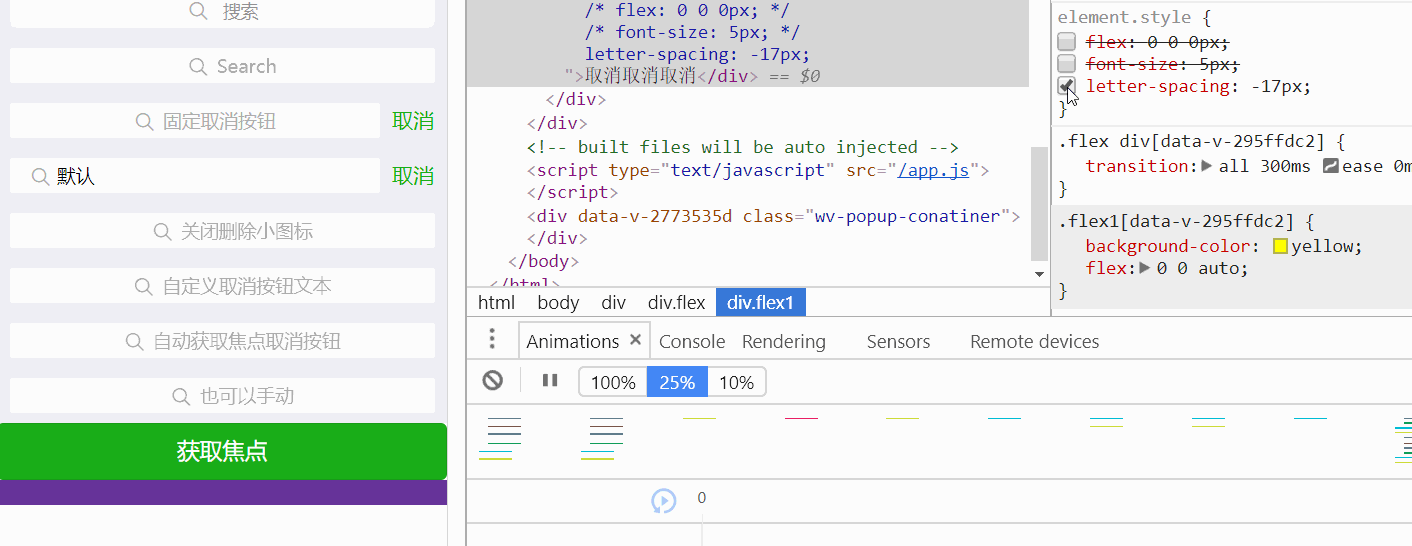
Task: Open the ease timing-function editor icon
Action: click(1330, 166)
